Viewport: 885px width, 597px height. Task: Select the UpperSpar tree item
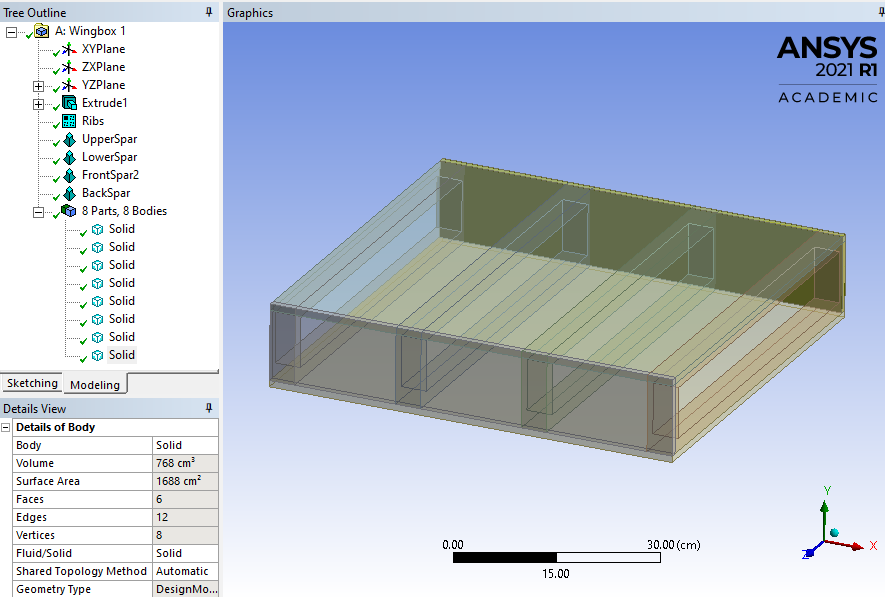tap(109, 139)
